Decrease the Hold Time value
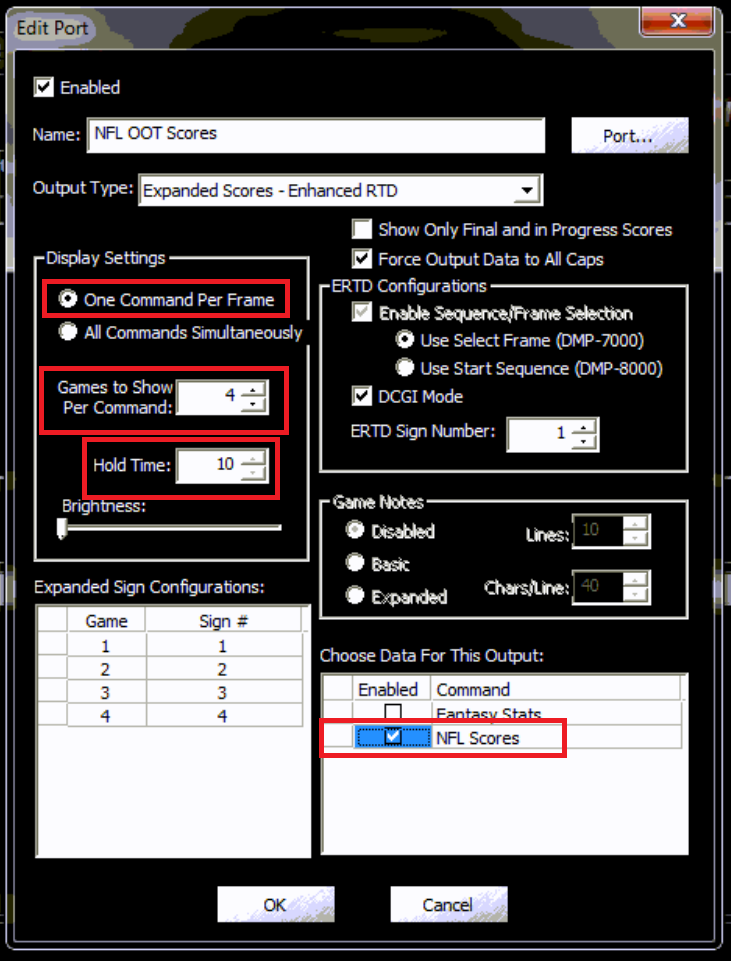This screenshot has width=731, height=961. (256, 473)
